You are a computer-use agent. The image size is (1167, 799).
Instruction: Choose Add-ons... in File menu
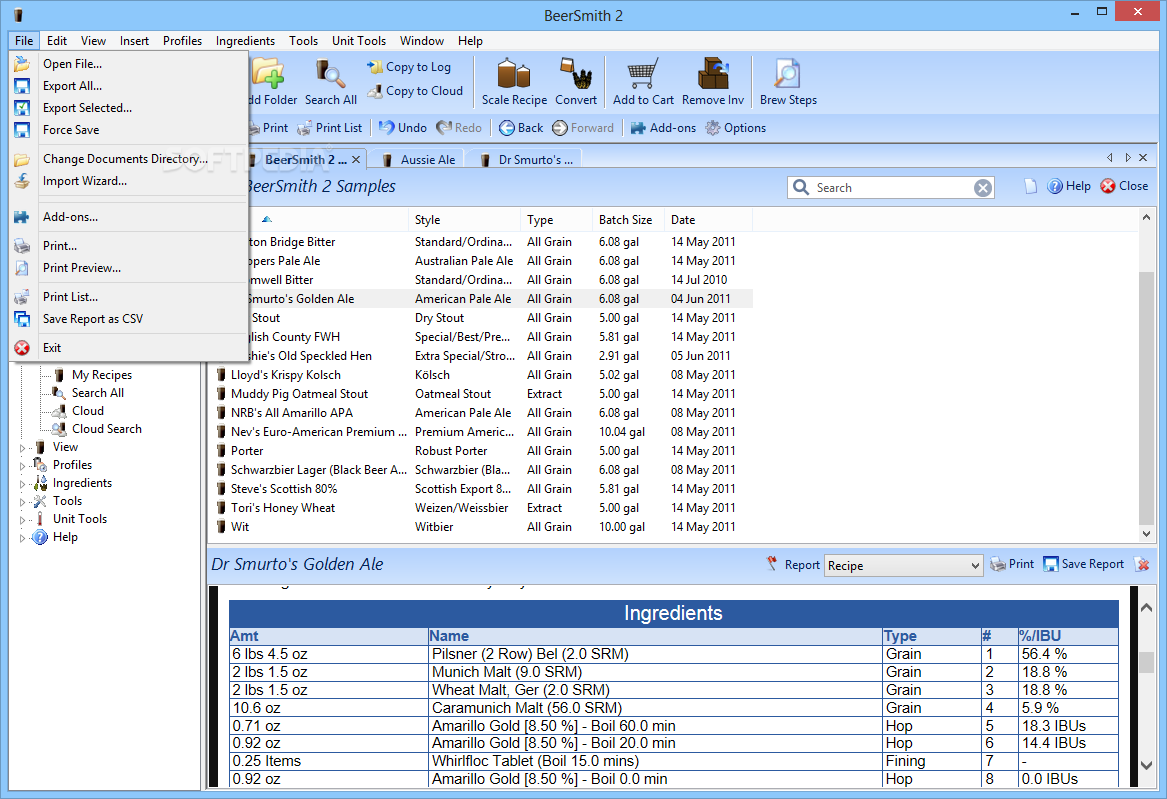point(129,217)
